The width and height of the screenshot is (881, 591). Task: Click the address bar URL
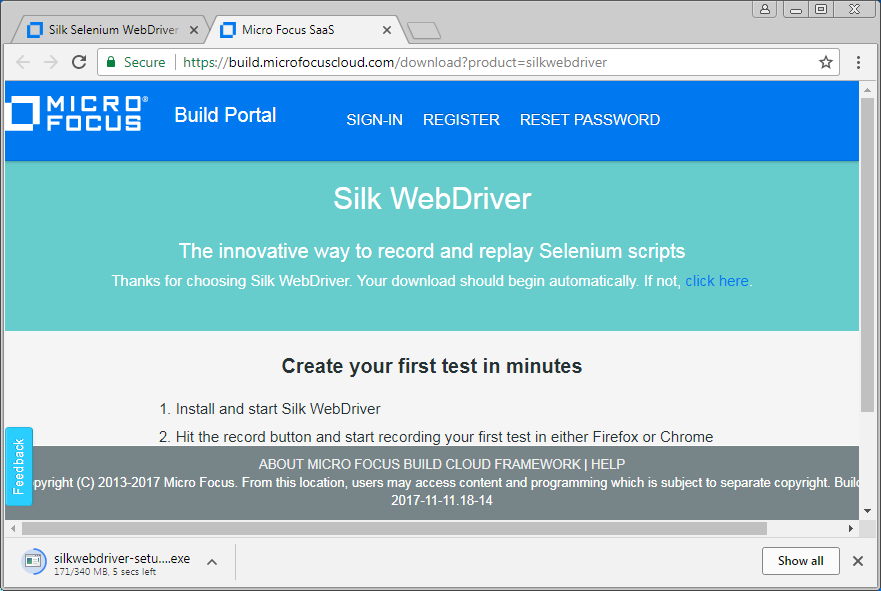click(395, 62)
